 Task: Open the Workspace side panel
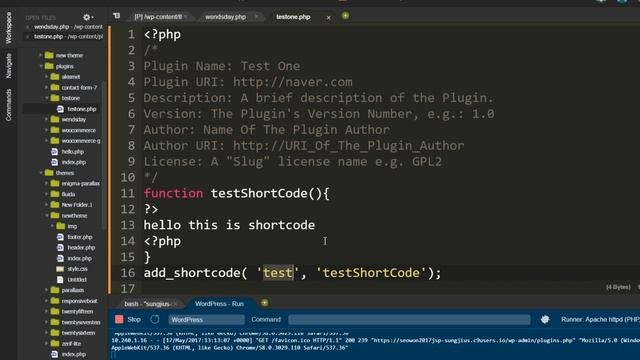pyautogui.click(x=9, y=28)
